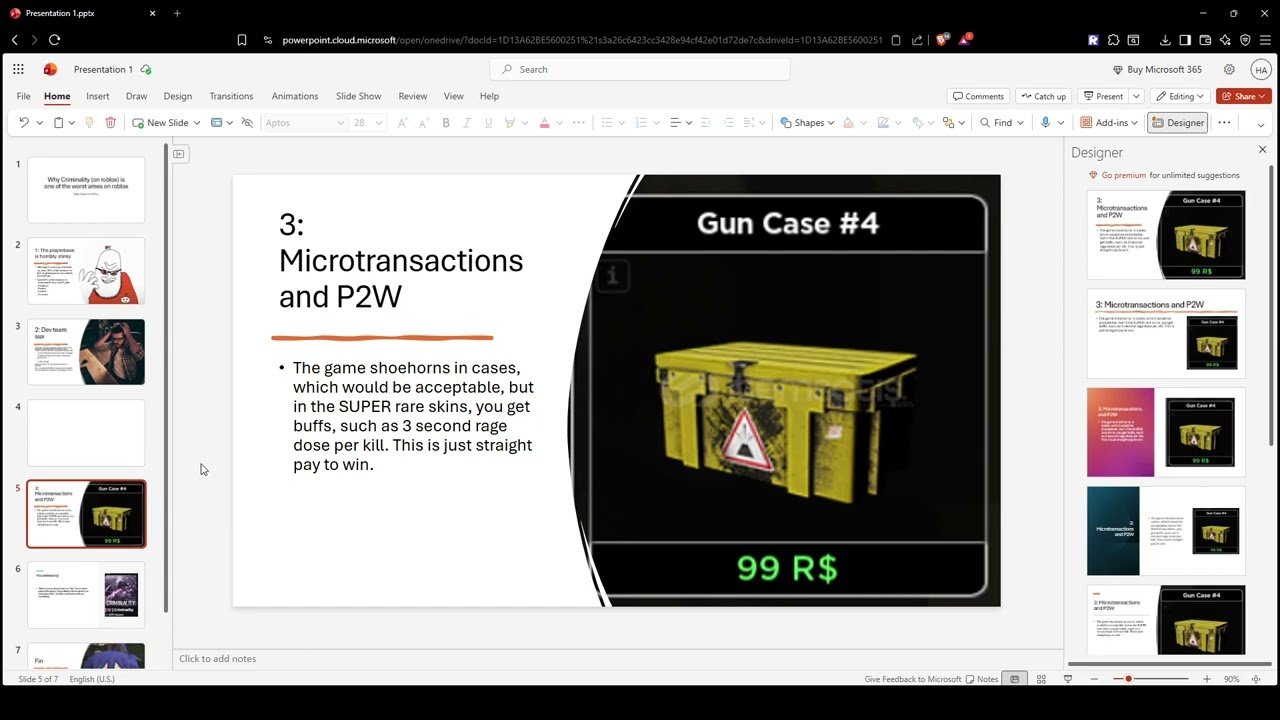Click the Comments button
The width and height of the screenshot is (1280, 720).
978,96
